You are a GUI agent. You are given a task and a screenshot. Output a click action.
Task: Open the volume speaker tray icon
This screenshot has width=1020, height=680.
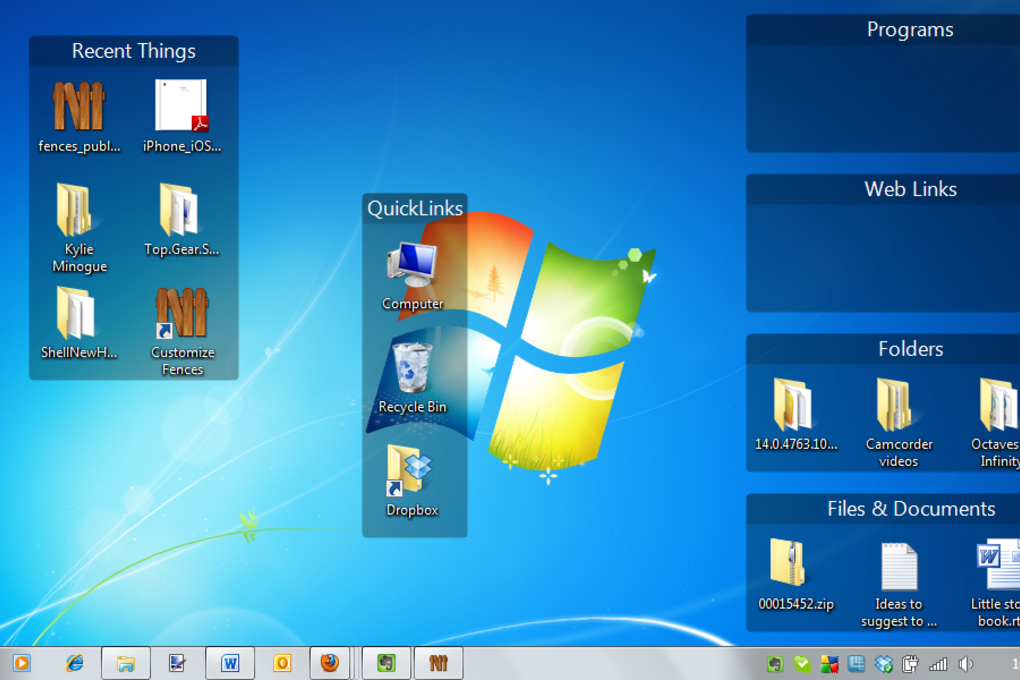[x=965, y=664]
